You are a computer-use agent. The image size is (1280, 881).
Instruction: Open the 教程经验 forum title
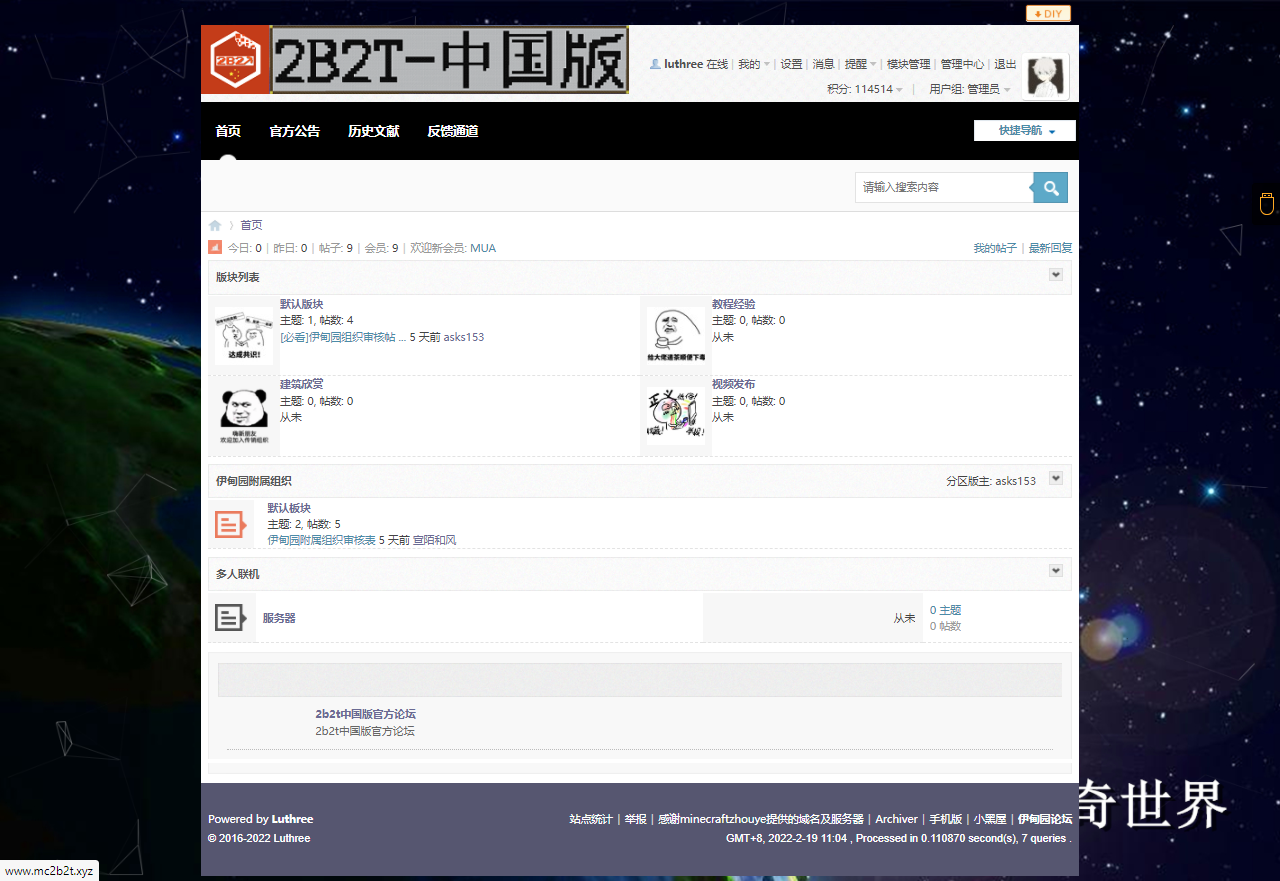coord(733,304)
